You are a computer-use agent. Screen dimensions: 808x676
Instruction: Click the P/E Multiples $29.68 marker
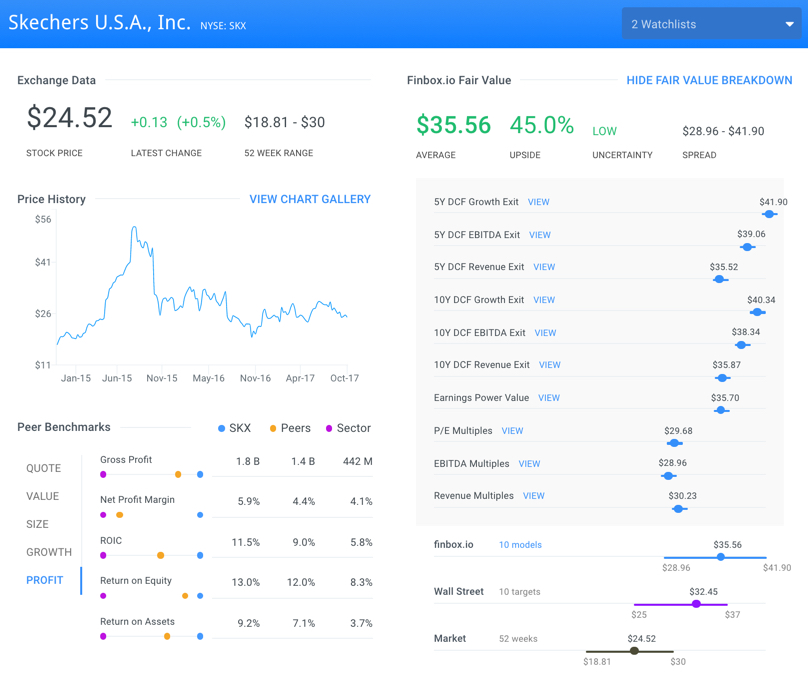pos(674,443)
